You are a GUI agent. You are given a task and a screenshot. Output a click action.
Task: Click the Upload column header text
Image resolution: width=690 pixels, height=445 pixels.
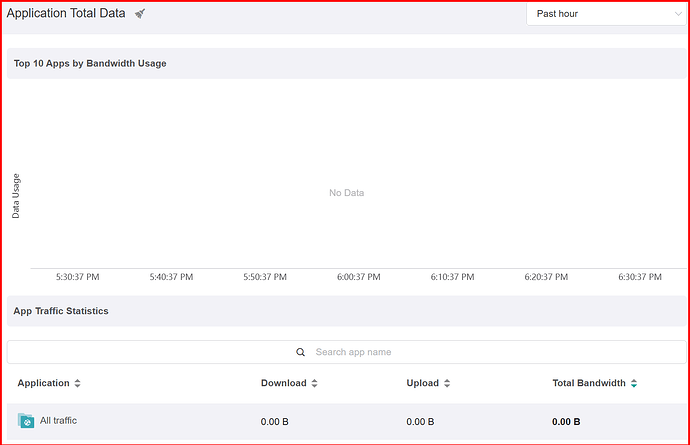[x=422, y=383]
